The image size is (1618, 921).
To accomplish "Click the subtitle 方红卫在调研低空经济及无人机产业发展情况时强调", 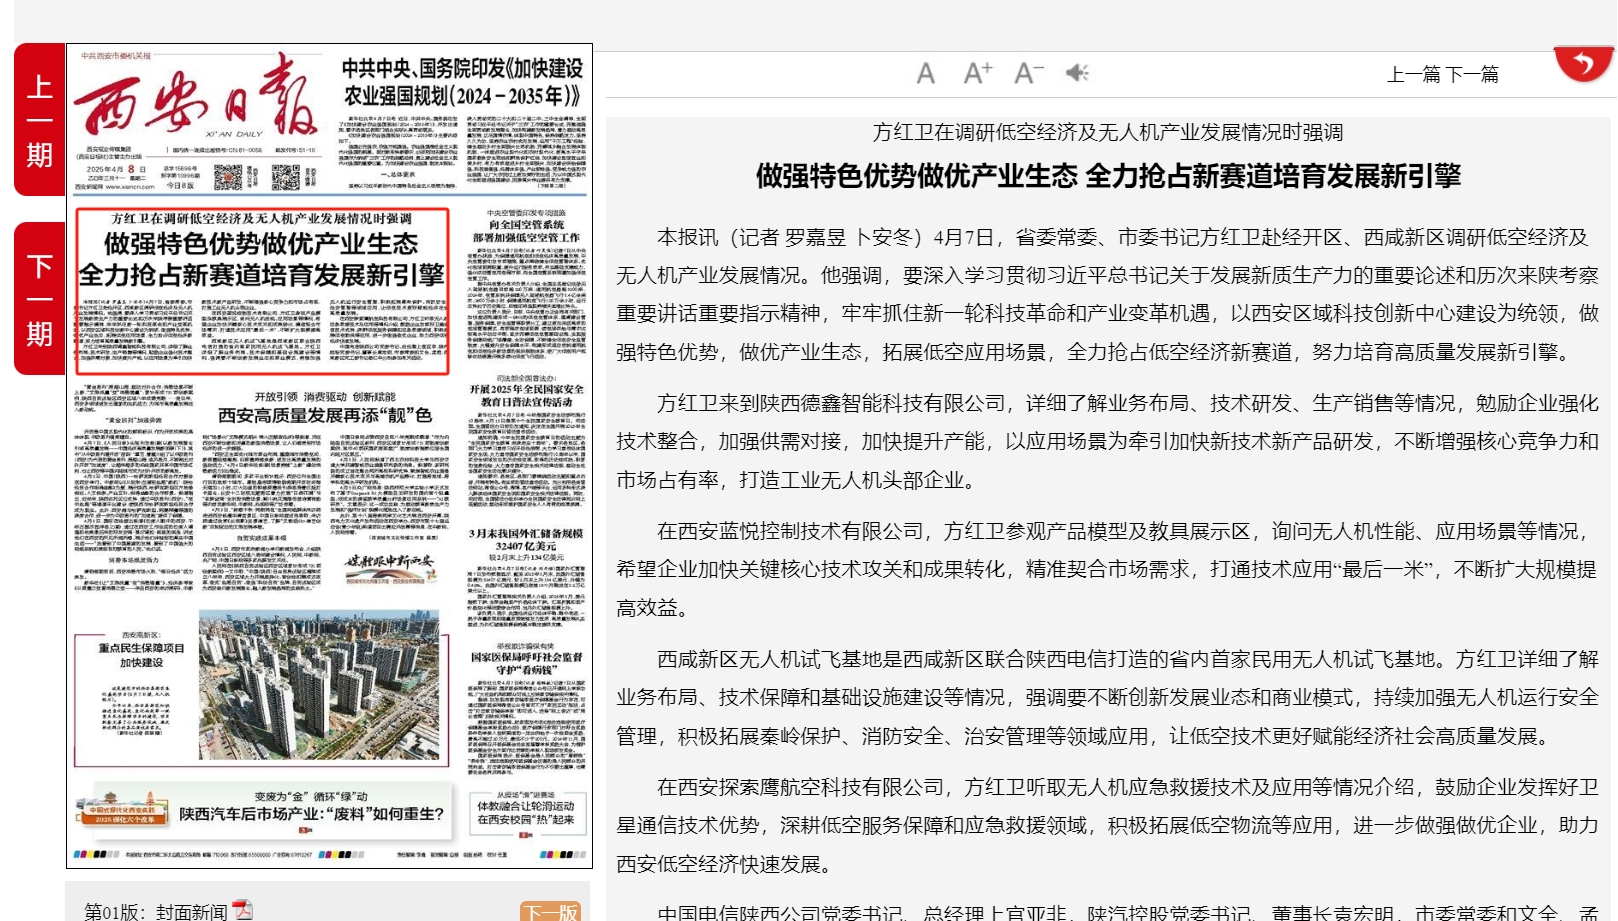I will point(1108,132).
